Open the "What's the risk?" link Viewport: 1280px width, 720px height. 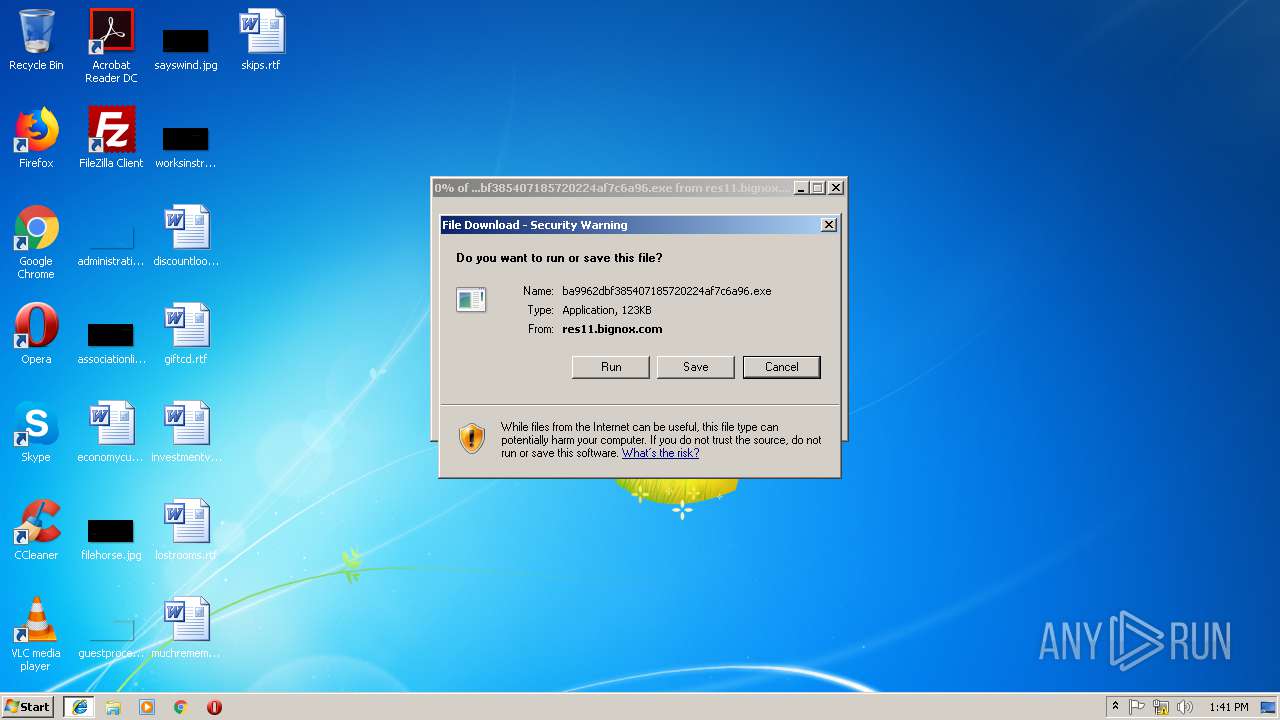pos(660,453)
